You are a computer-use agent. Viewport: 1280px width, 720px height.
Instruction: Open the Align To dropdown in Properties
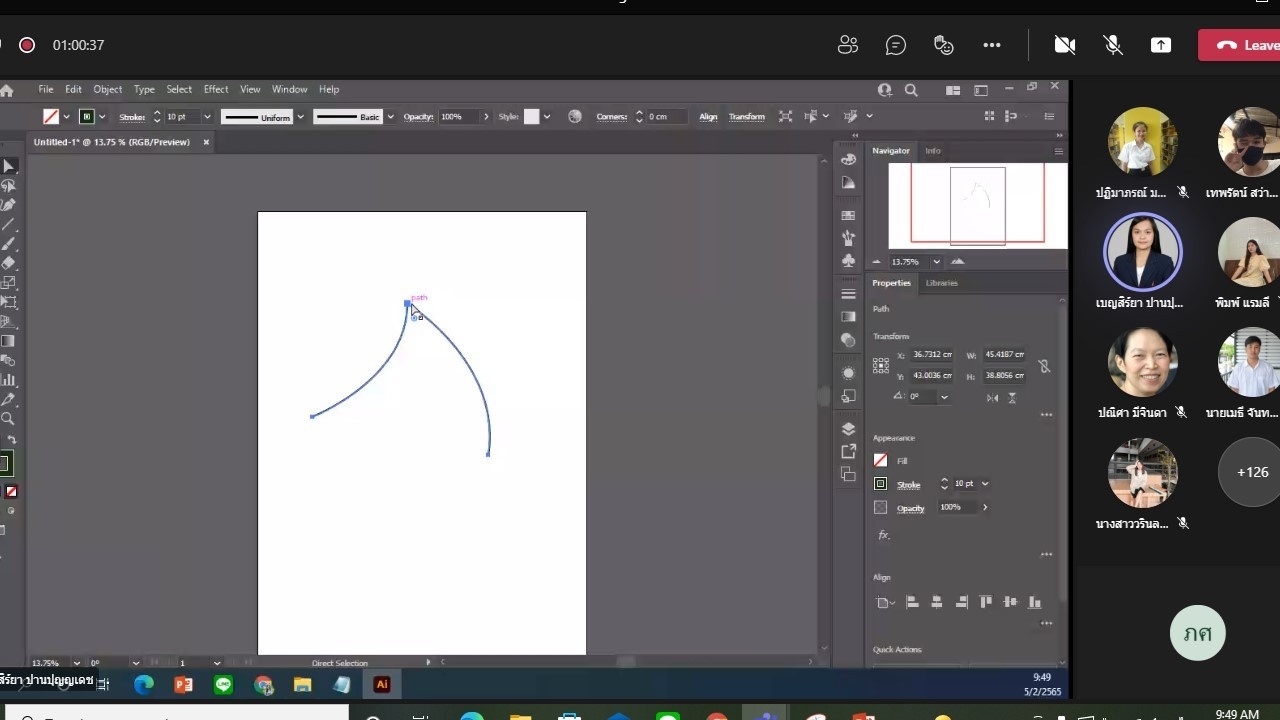pos(885,602)
